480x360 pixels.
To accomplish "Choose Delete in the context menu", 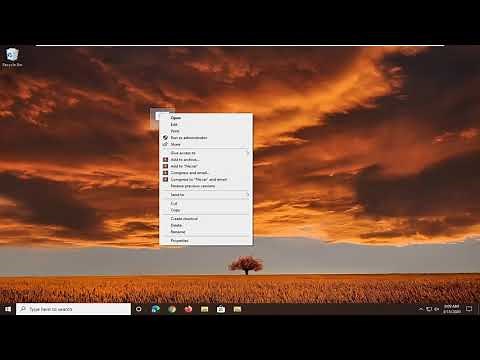I will pyautogui.click(x=206, y=225).
